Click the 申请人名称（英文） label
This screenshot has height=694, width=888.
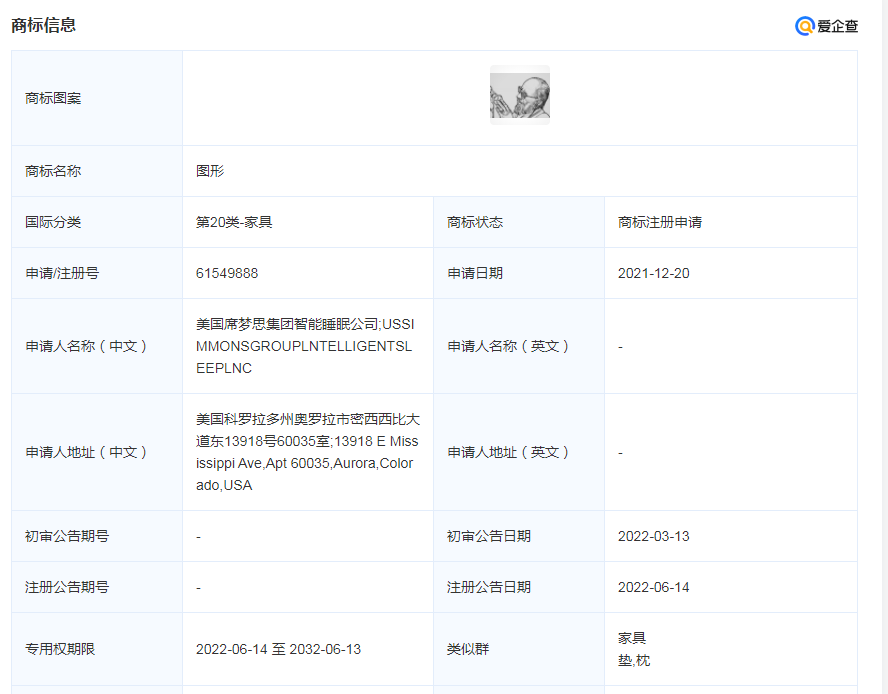point(508,346)
